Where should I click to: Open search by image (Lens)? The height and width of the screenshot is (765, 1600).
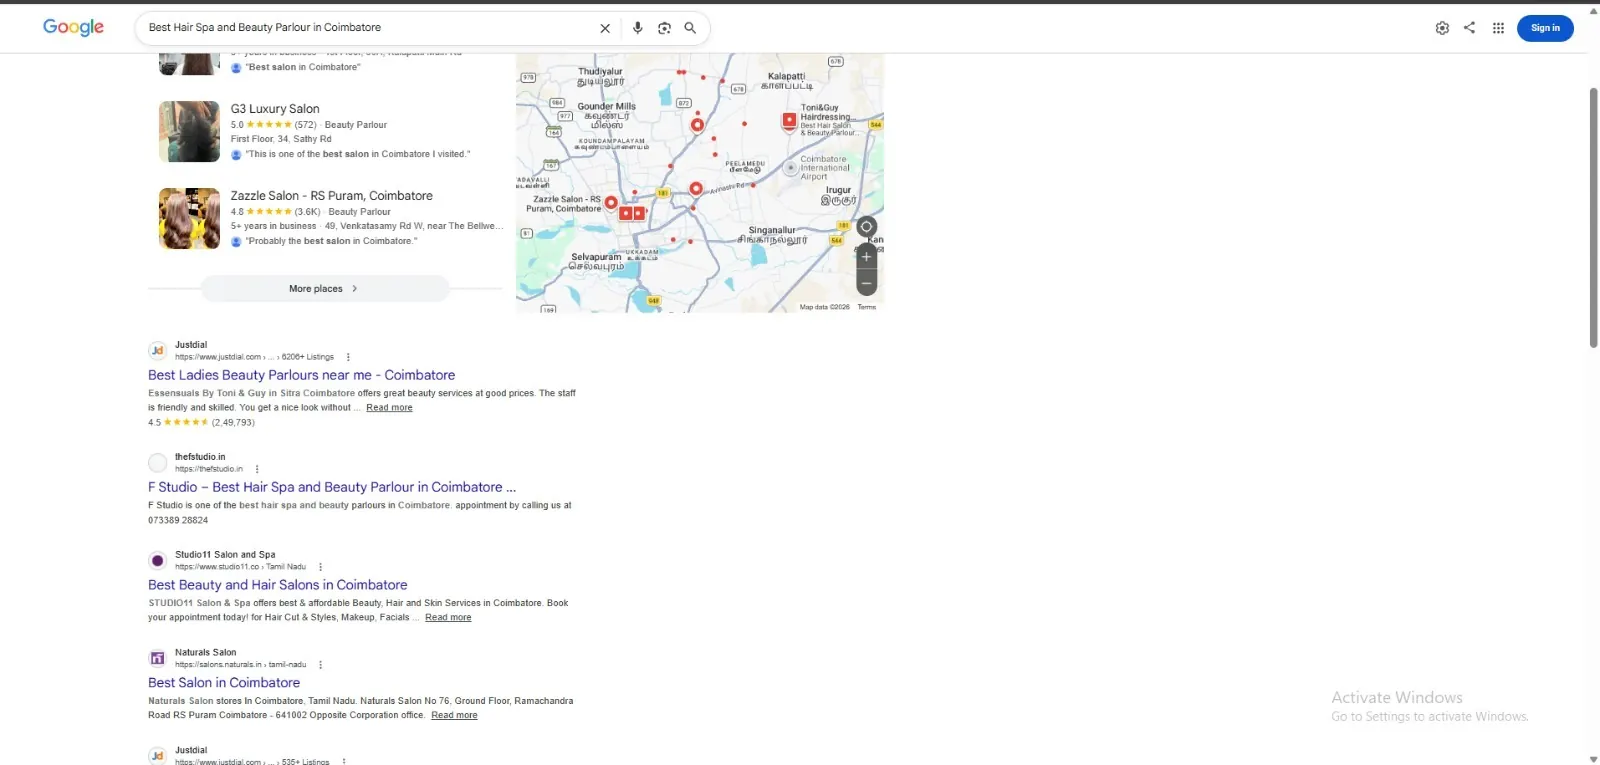(x=664, y=28)
